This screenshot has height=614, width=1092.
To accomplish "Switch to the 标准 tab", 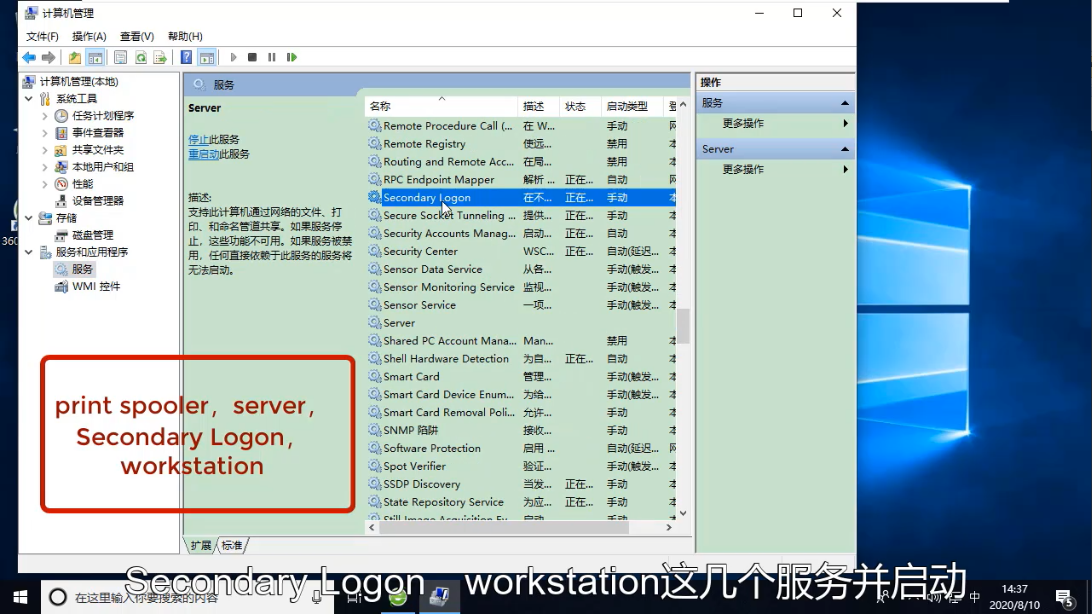I will point(232,545).
